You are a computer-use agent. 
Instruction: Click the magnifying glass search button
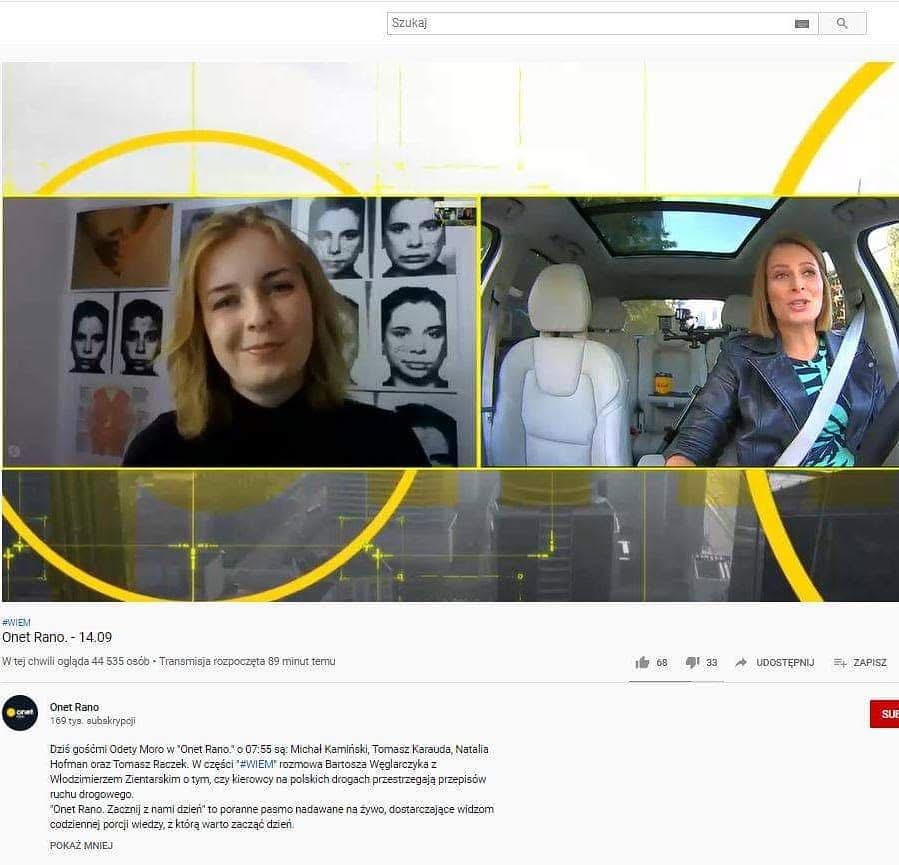(x=842, y=24)
